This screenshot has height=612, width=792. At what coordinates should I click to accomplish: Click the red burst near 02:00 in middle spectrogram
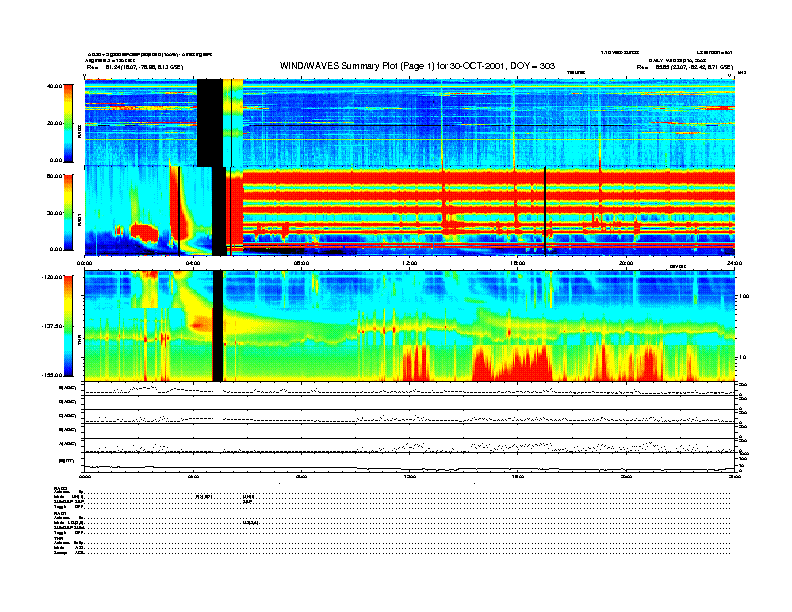[144, 232]
